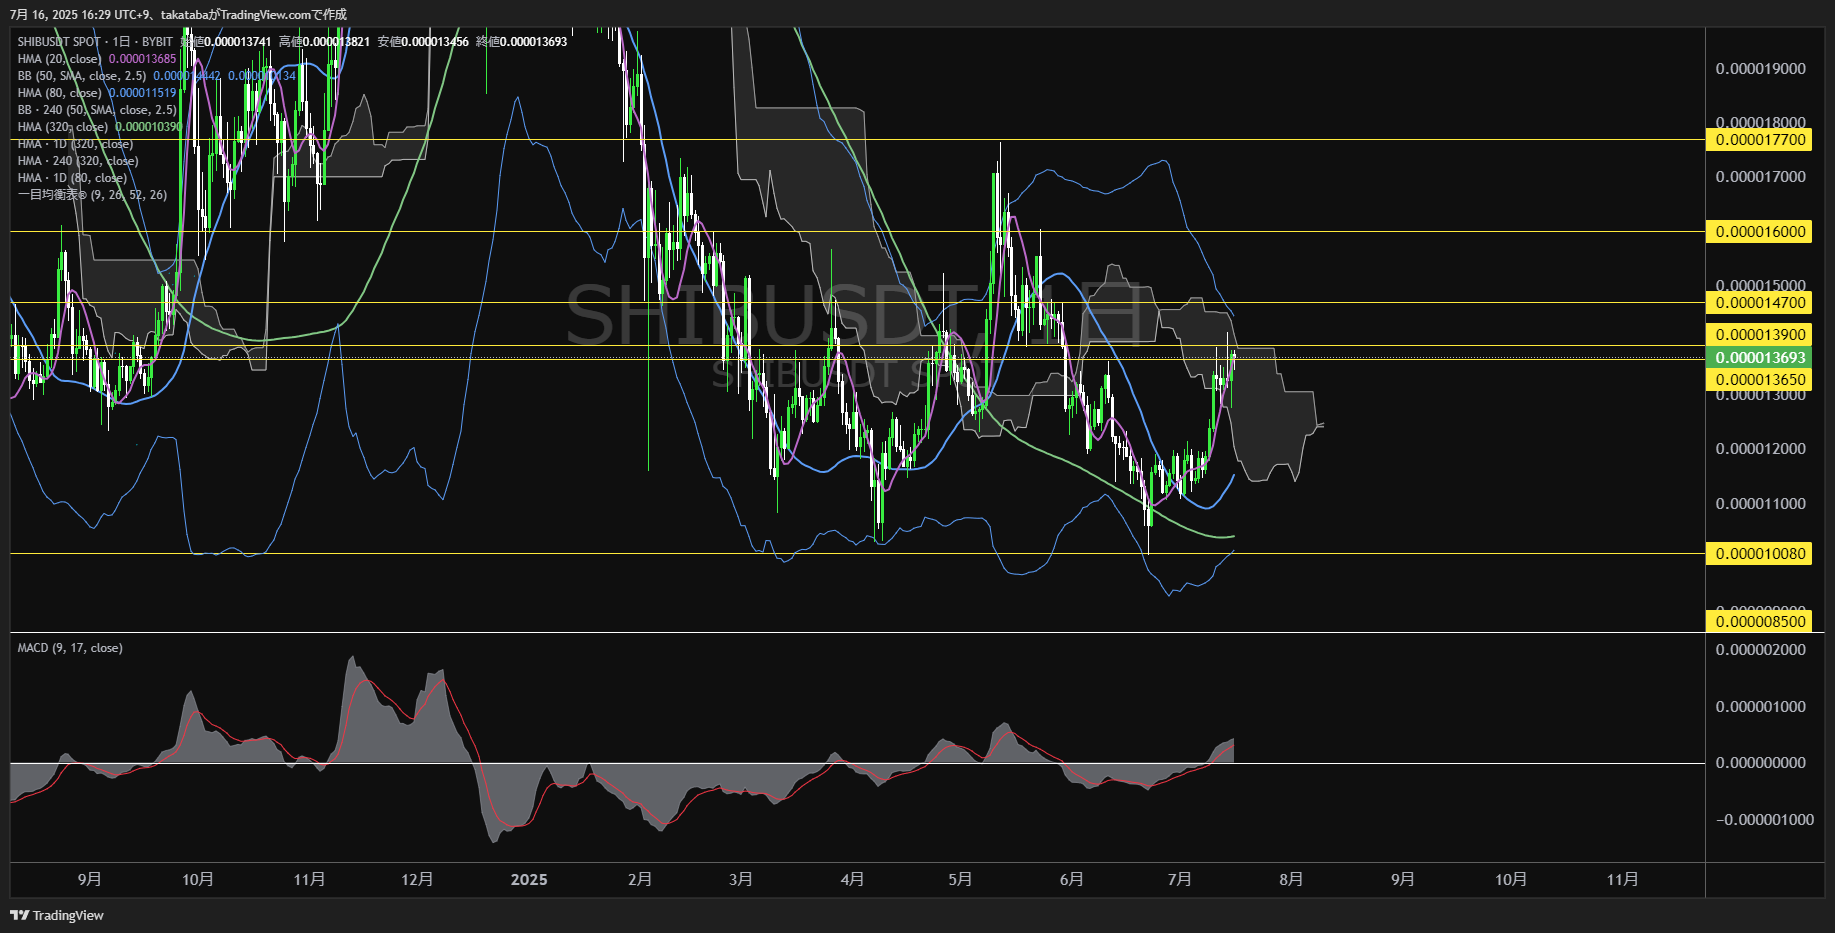The height and width of the screenshot is (933, 1835).
Task: Click the 4月 label on time axis
Action: [852, 880]
